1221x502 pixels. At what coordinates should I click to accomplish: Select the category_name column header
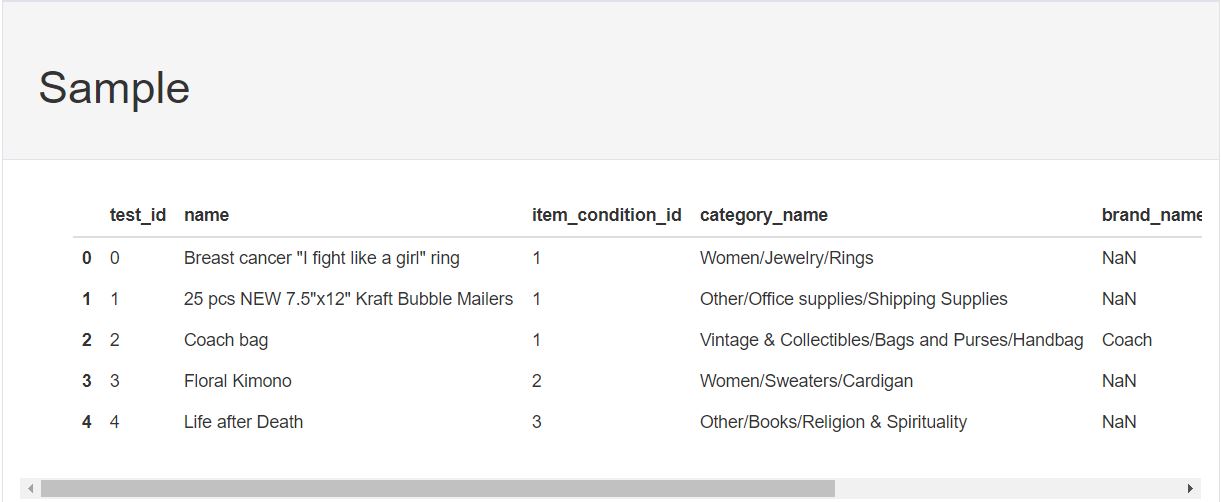point(764,215)
